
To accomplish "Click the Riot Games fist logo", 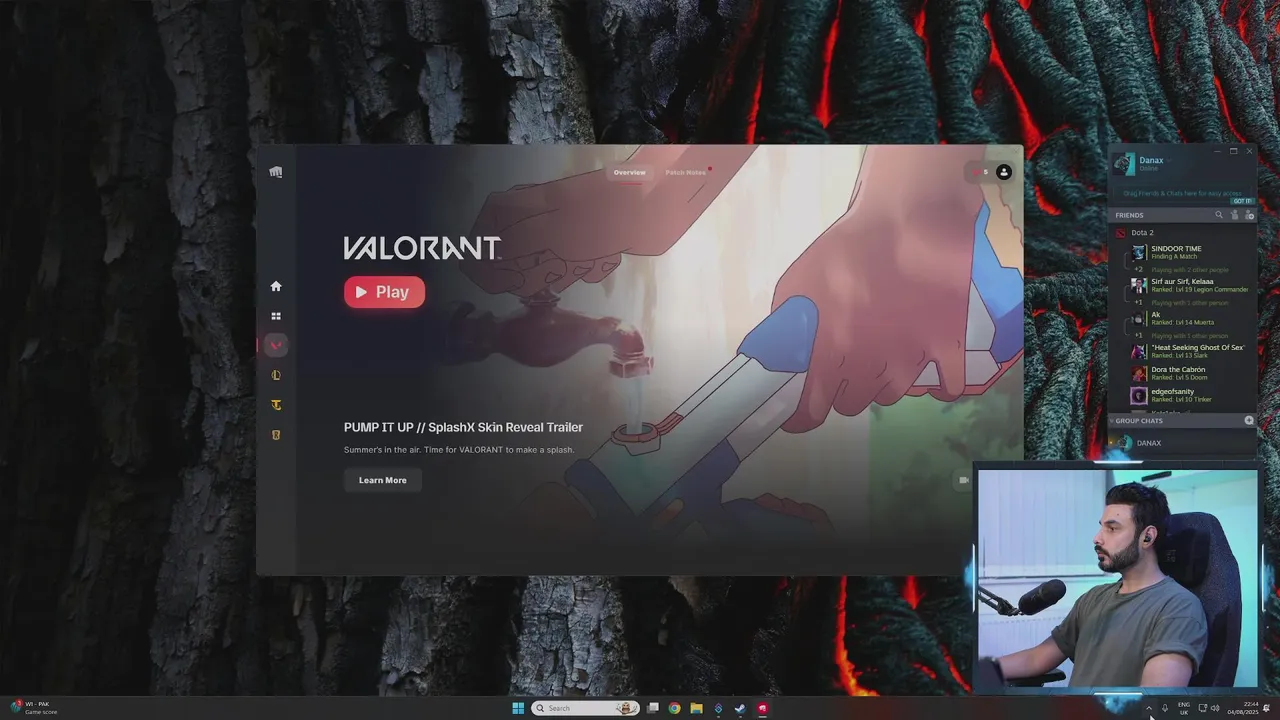I will [x=276, y=172].
